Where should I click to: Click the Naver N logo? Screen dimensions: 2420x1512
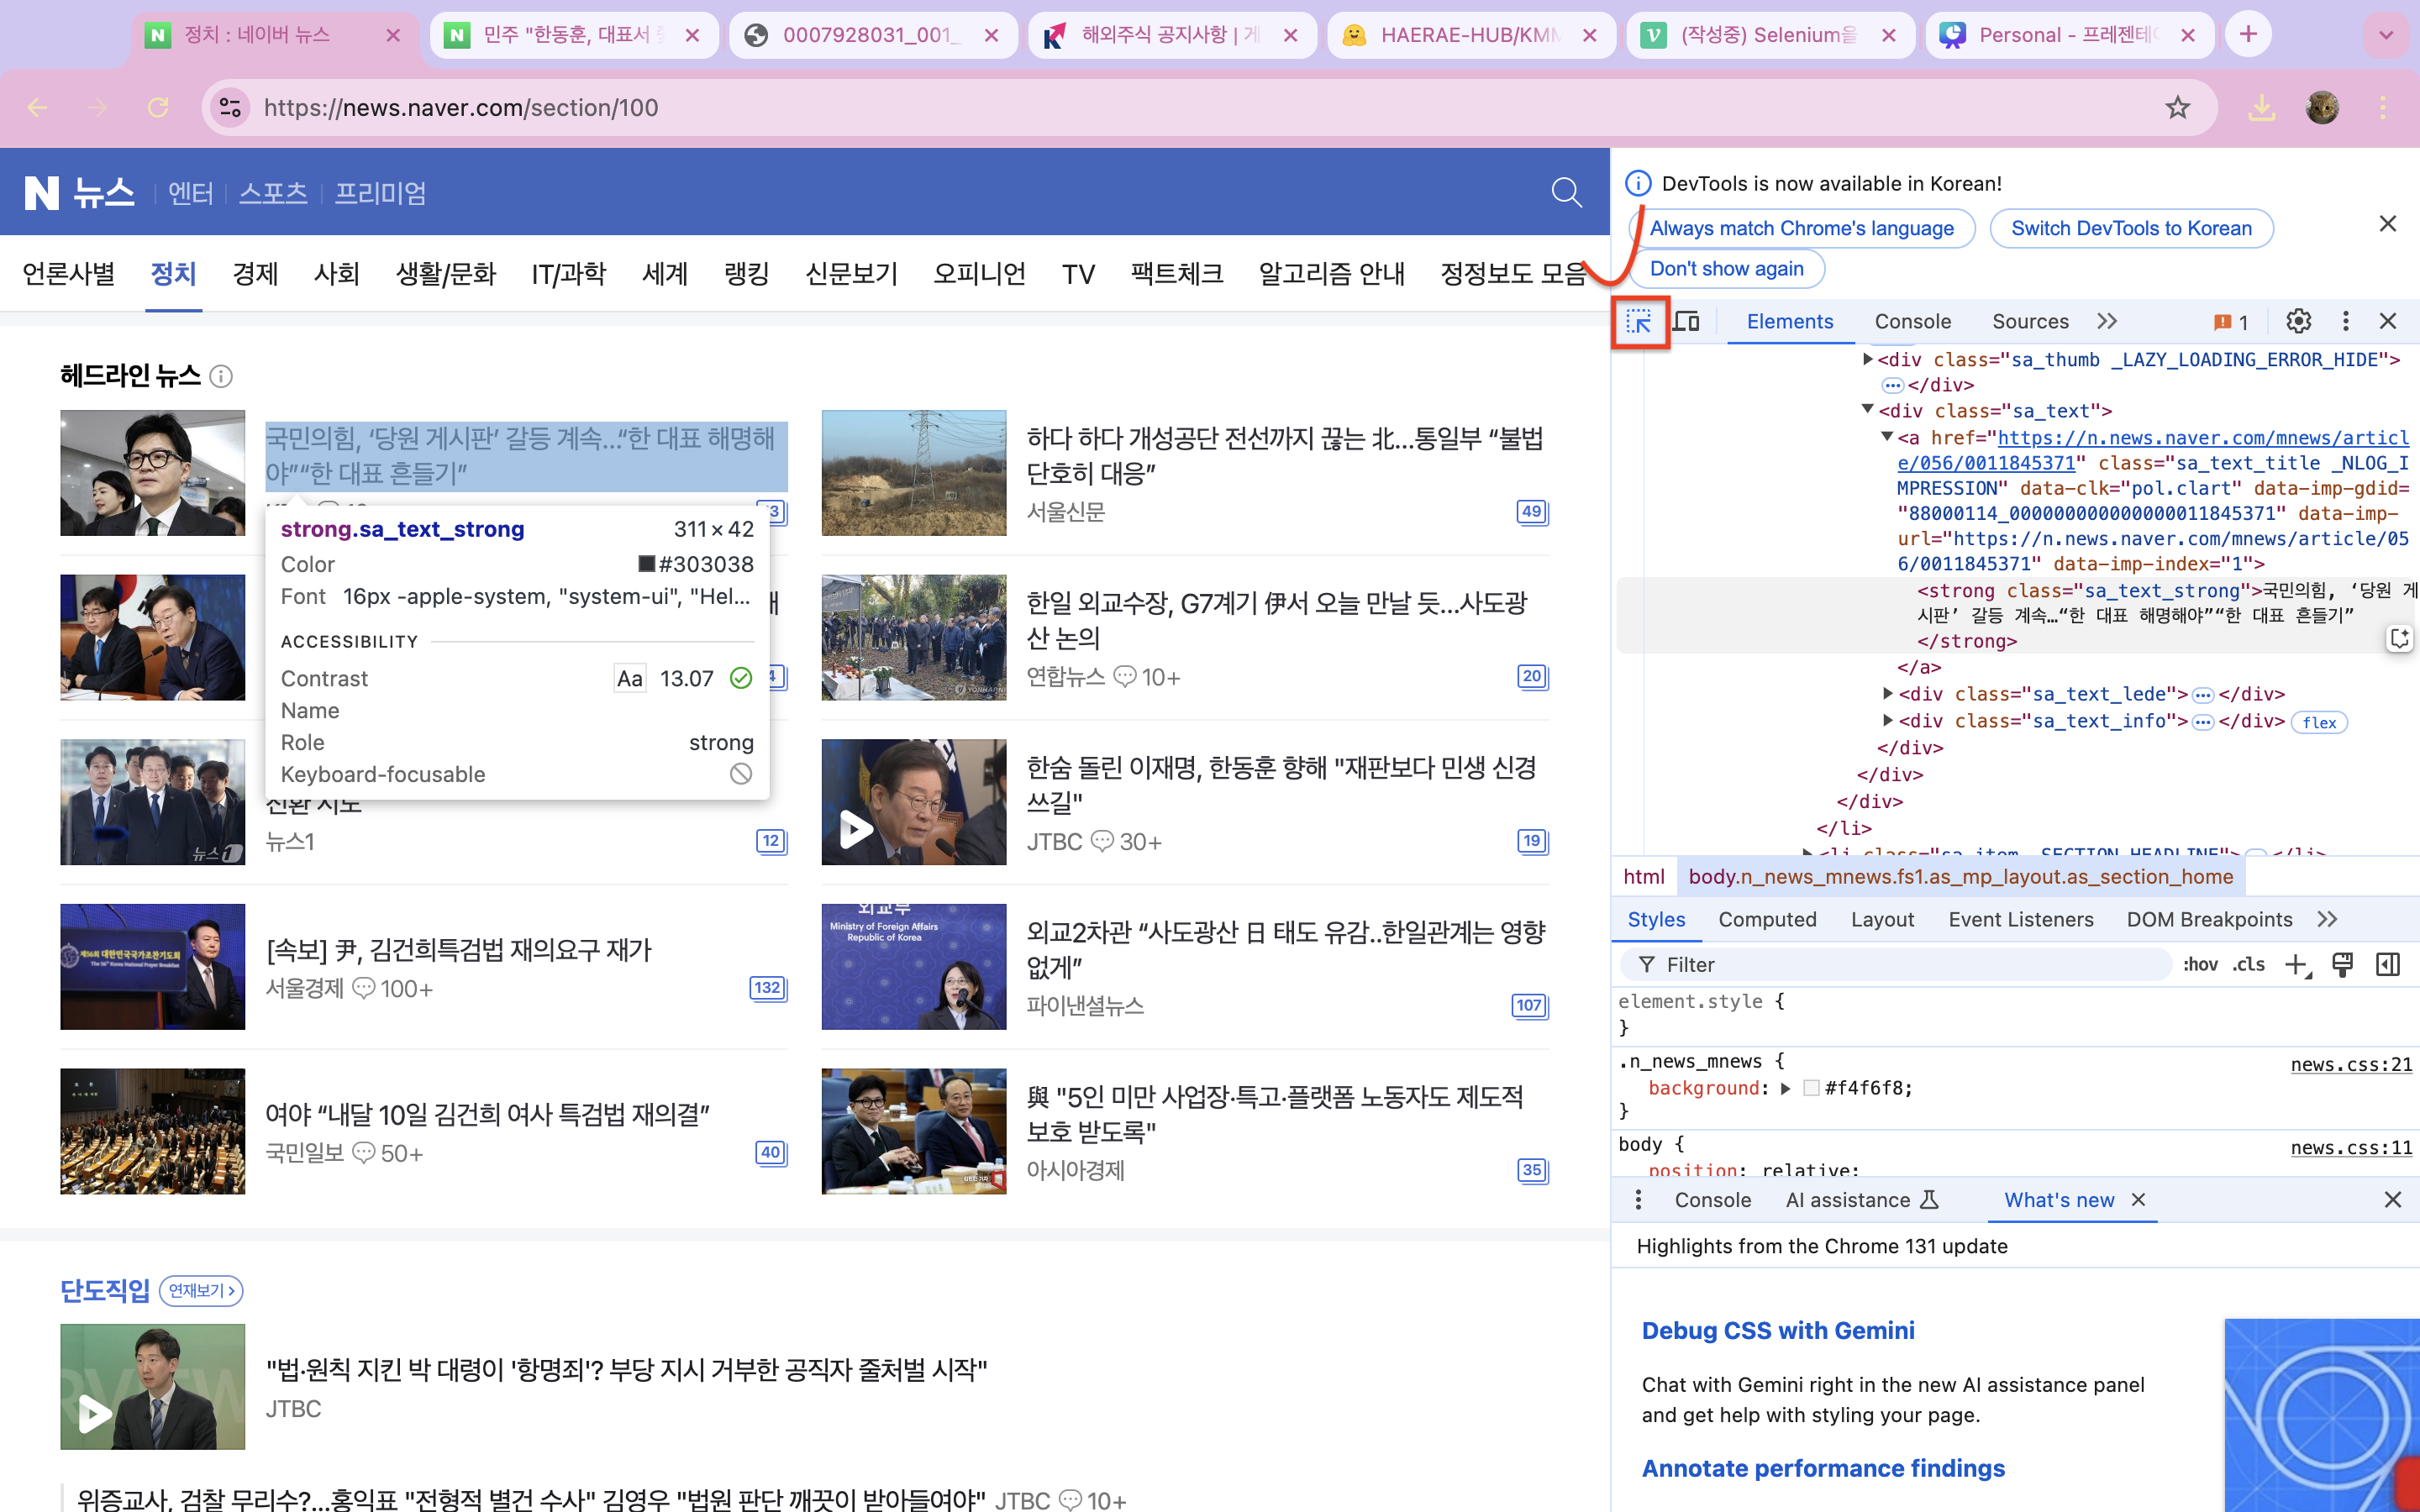tap(42, 192)
